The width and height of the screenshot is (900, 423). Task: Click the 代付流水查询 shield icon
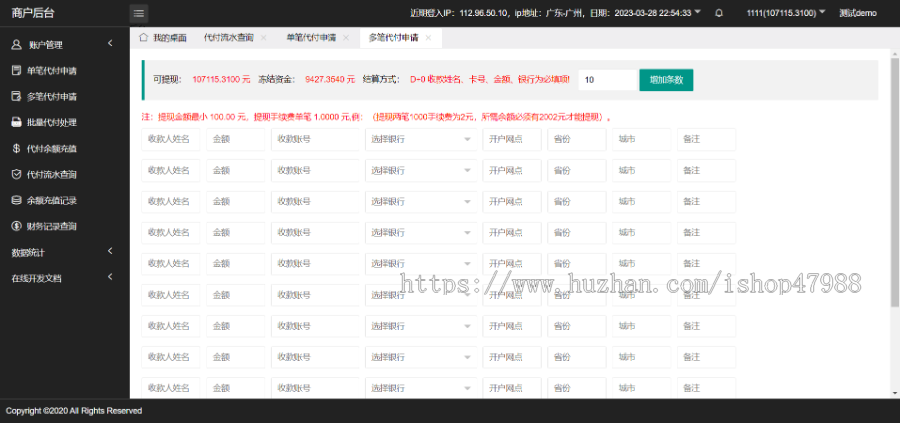[17, 174]
